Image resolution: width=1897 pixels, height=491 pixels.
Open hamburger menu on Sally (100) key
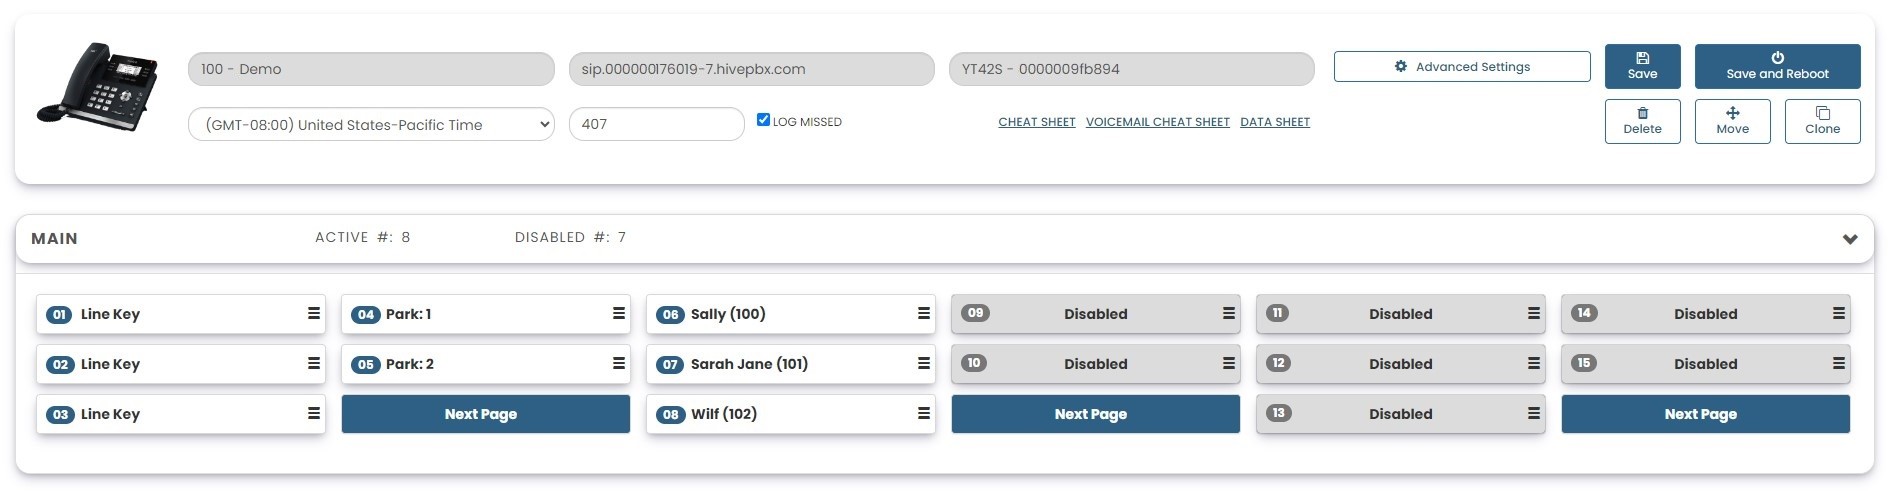[x=924, y=313]
